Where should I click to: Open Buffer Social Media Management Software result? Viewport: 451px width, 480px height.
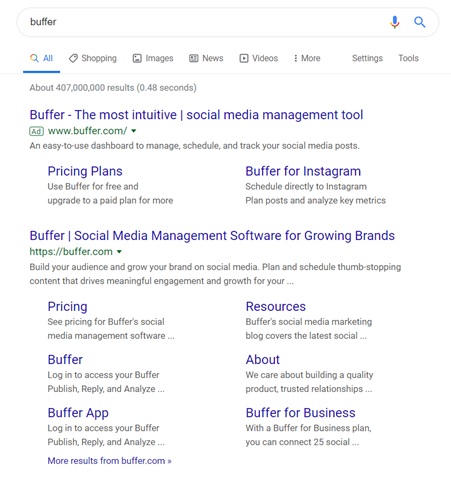pos(212,236)
